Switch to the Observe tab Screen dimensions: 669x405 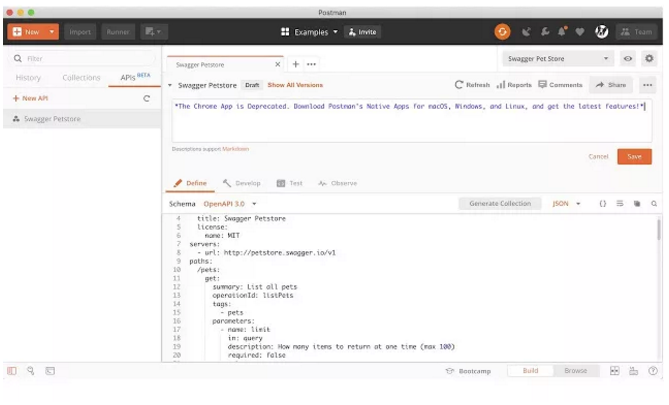pyautogui.click(x=337, y=183)
